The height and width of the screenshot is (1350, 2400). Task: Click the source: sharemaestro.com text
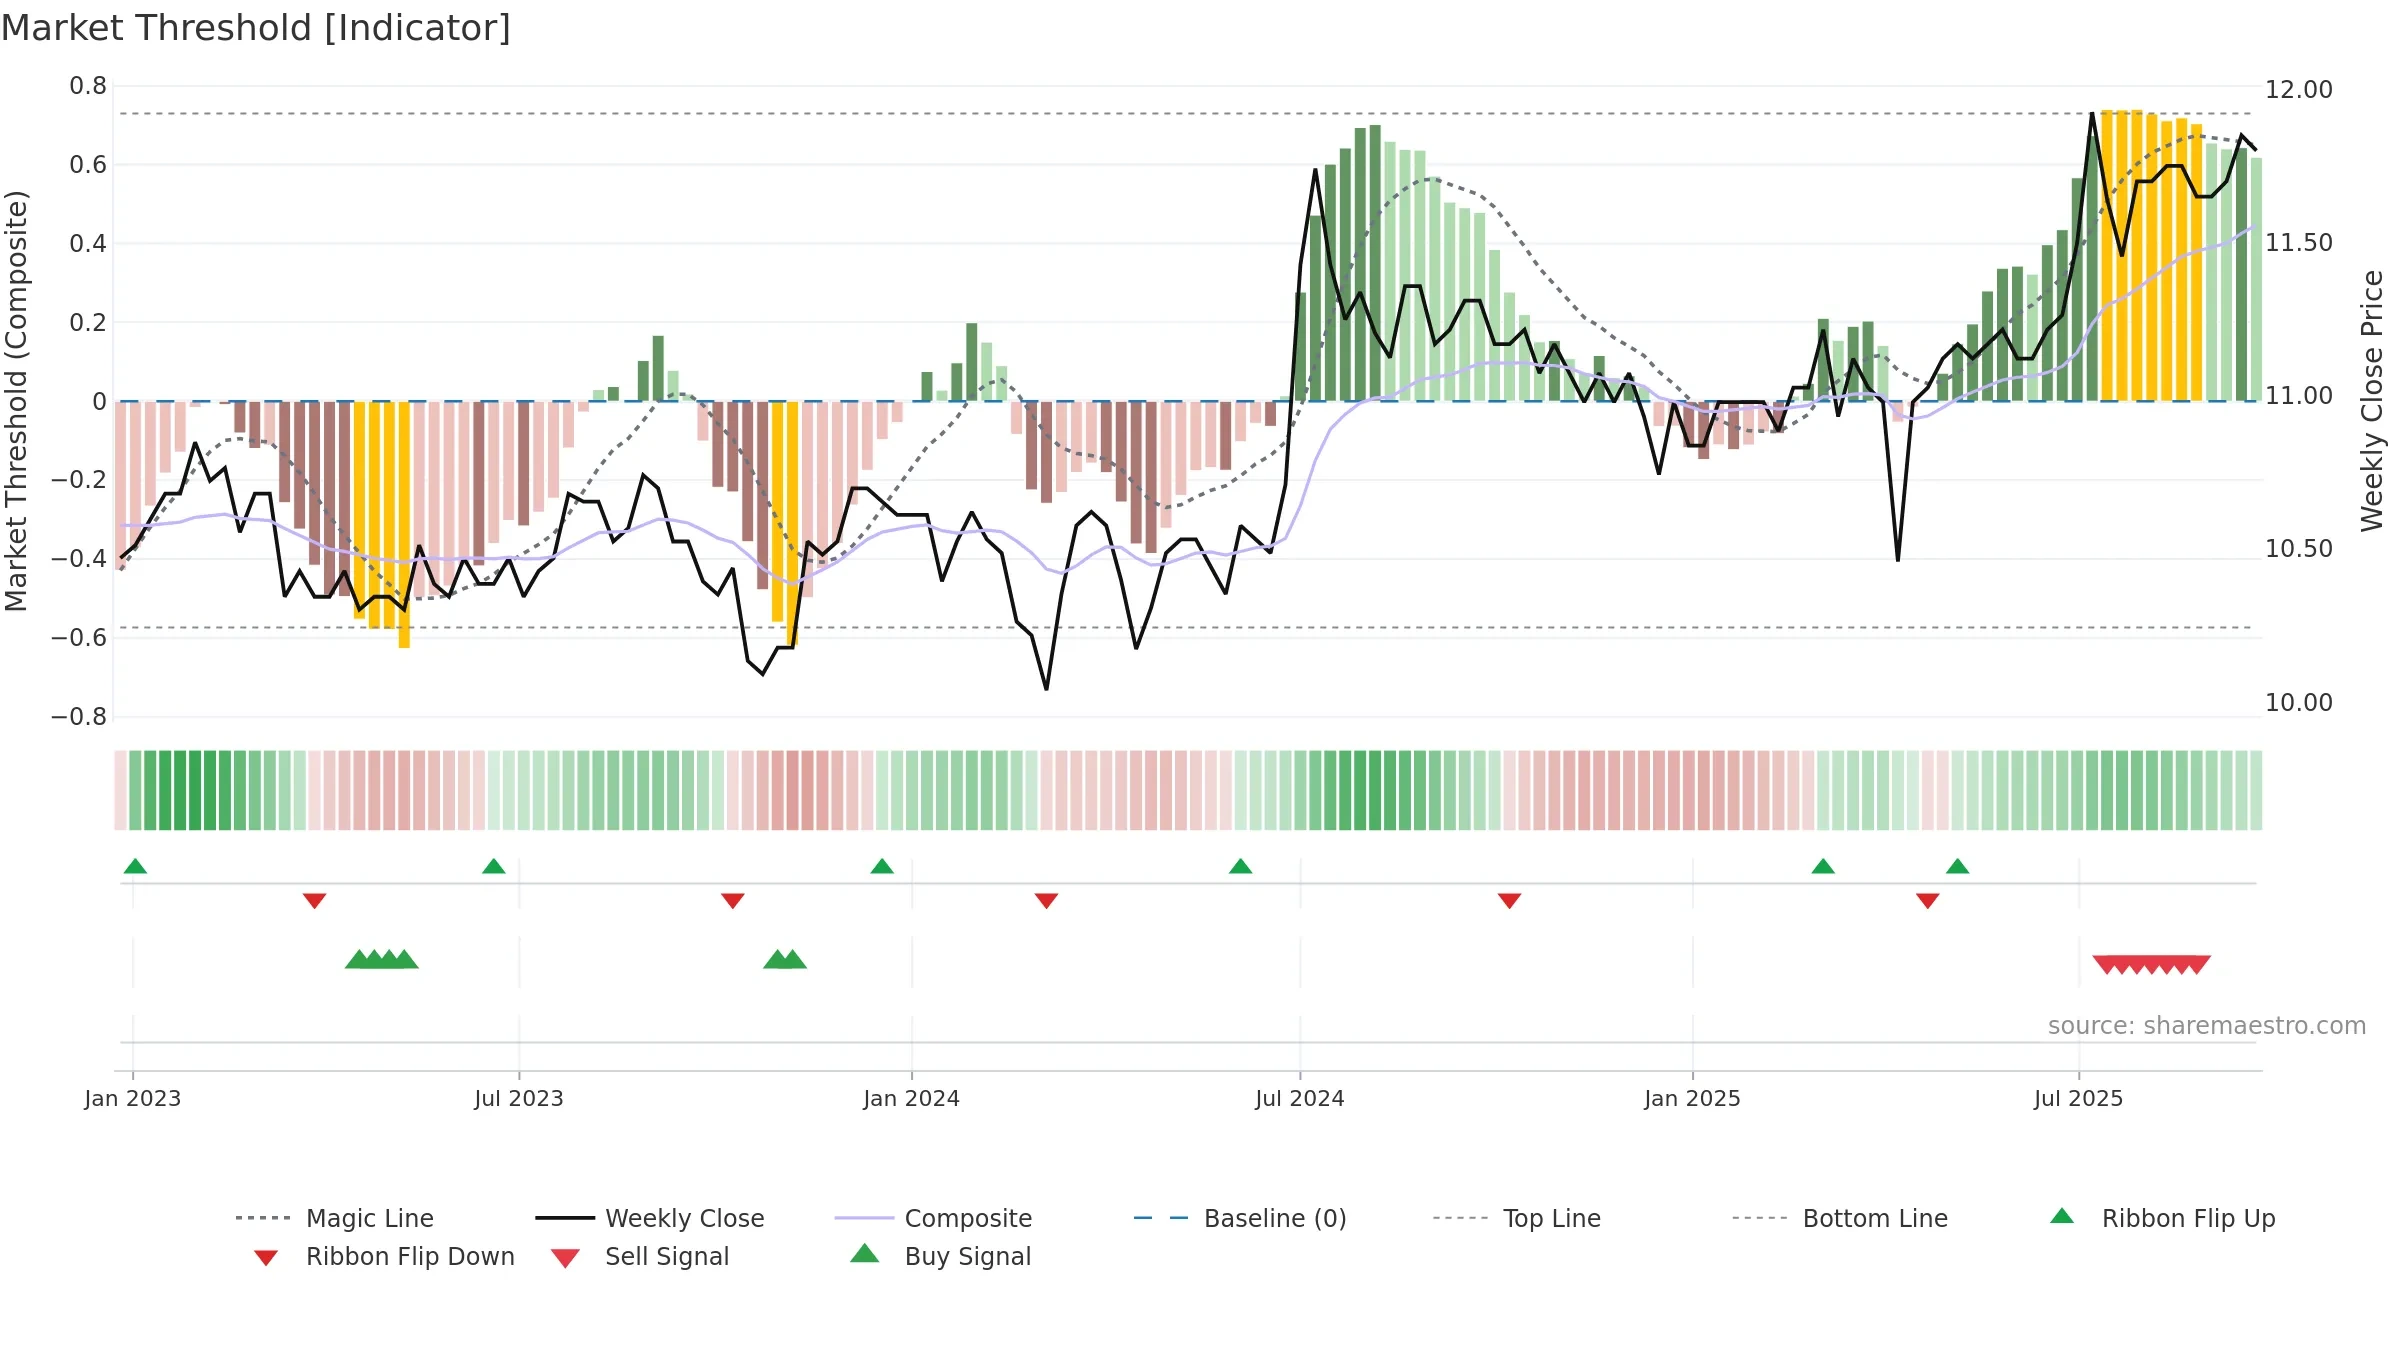pos(2207,1026)
